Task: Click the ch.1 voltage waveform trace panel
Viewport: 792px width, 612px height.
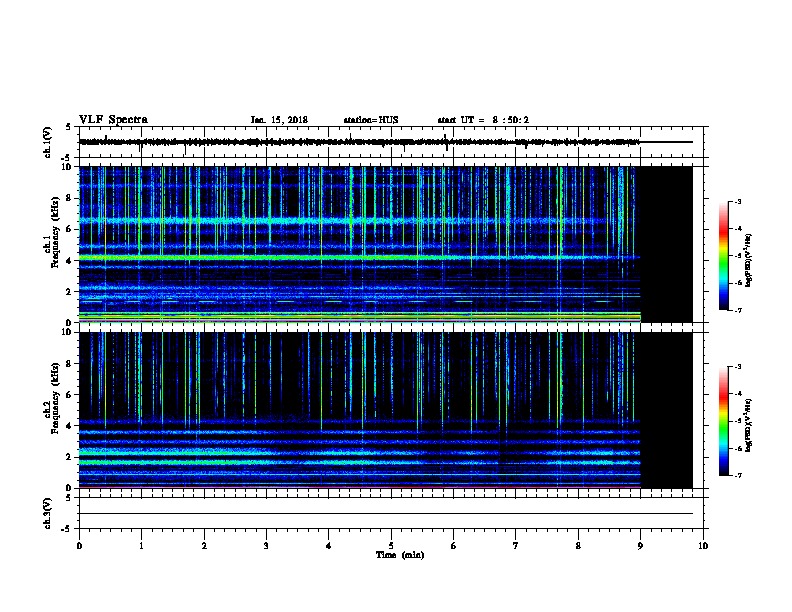Action: coord(393,142)
